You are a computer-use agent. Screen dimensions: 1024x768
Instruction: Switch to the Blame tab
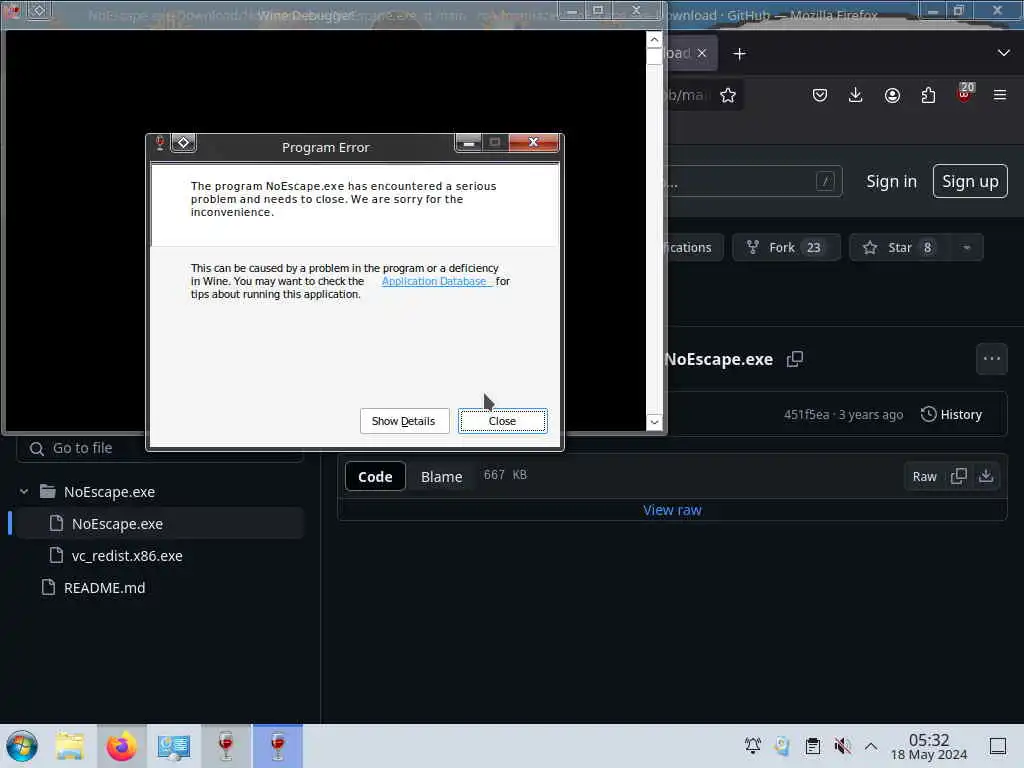coord(441,477)
